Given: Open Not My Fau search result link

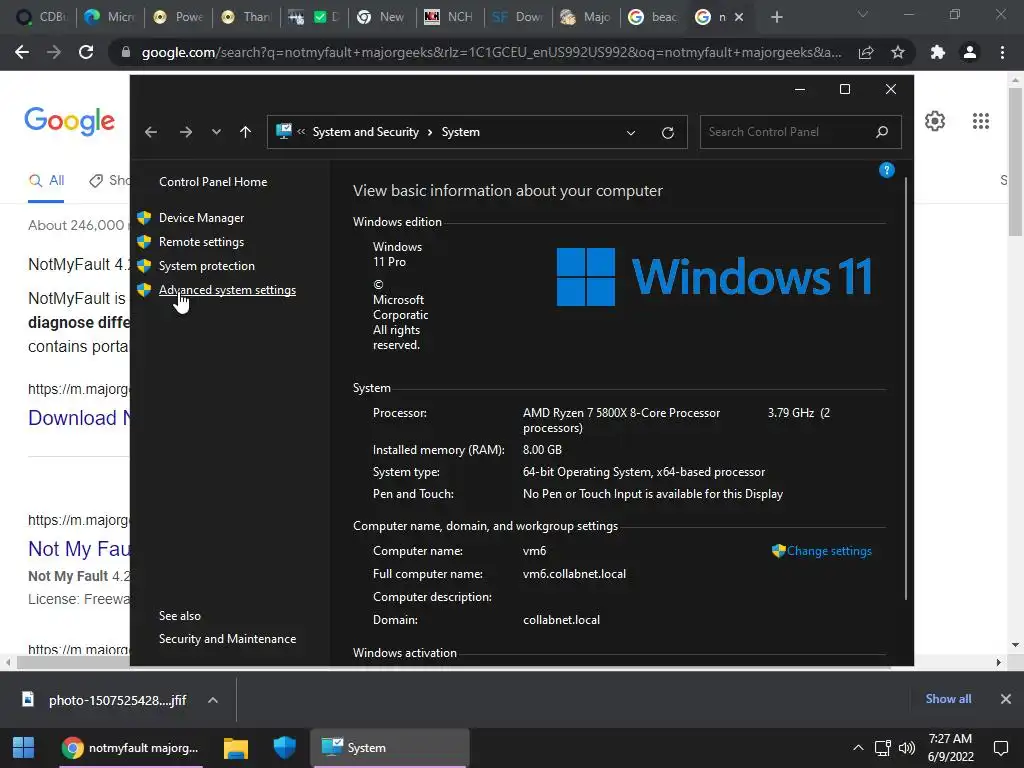Looking at the screenshot, I should [78, 549].
